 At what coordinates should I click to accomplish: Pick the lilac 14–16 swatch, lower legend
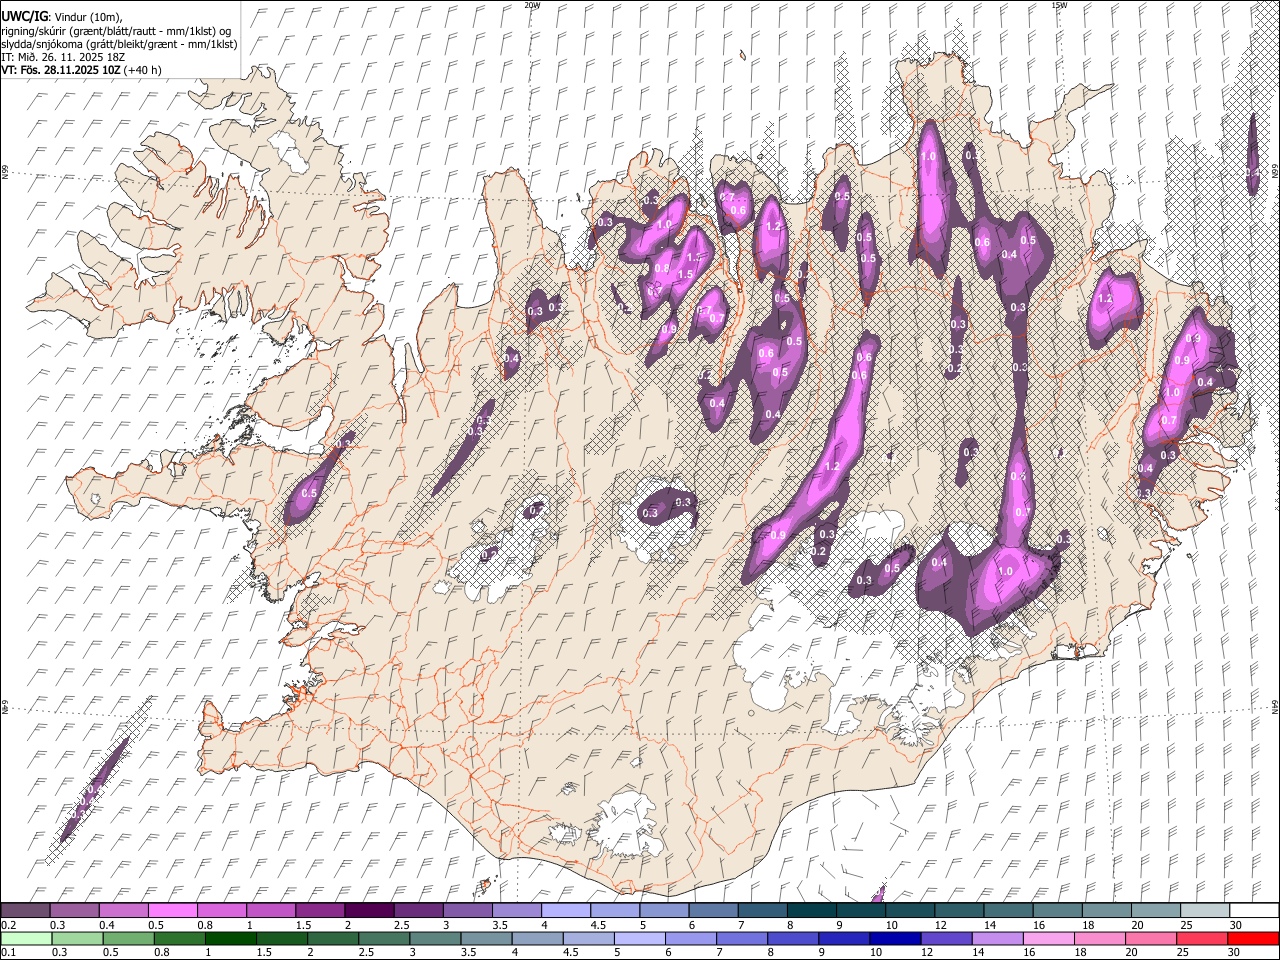(x=997, y=938)
